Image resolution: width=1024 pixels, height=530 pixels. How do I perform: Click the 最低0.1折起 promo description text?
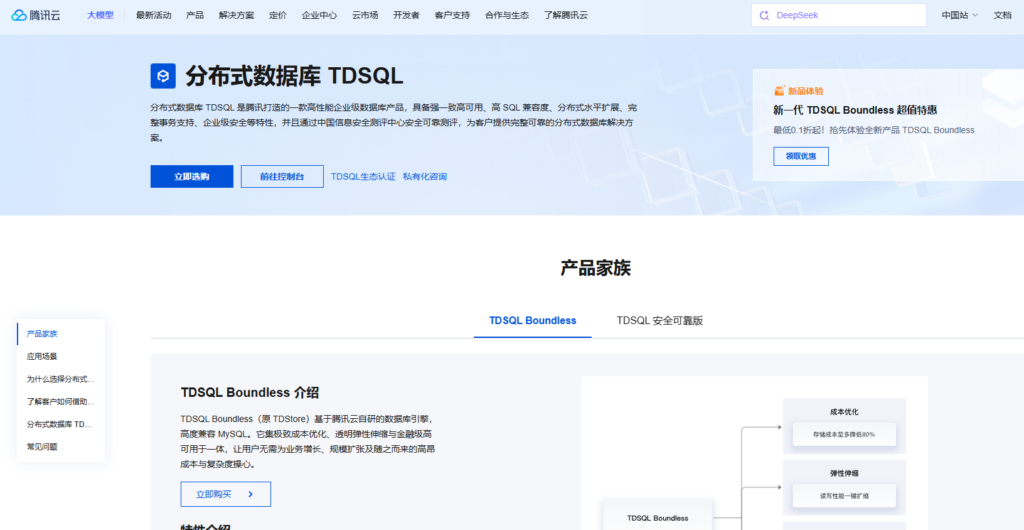[x=874, y=130]
